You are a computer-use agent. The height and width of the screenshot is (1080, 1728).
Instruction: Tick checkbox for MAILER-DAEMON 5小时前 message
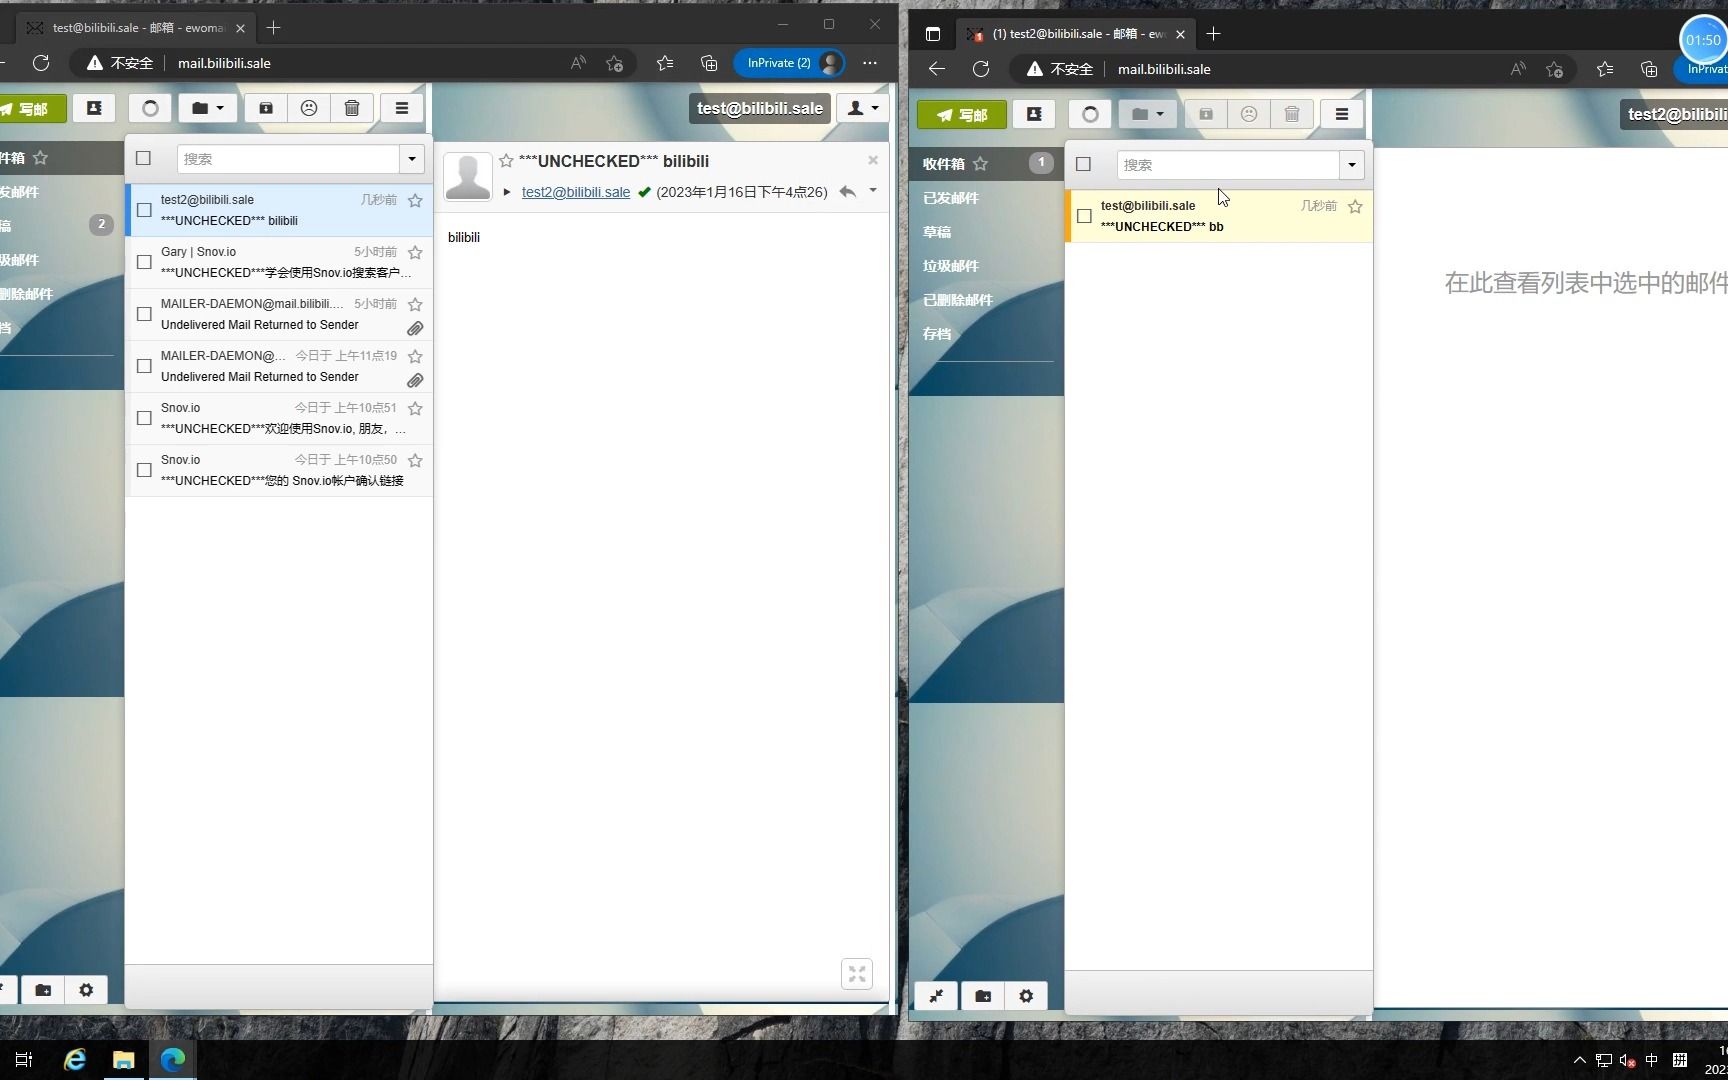(144, 314)
